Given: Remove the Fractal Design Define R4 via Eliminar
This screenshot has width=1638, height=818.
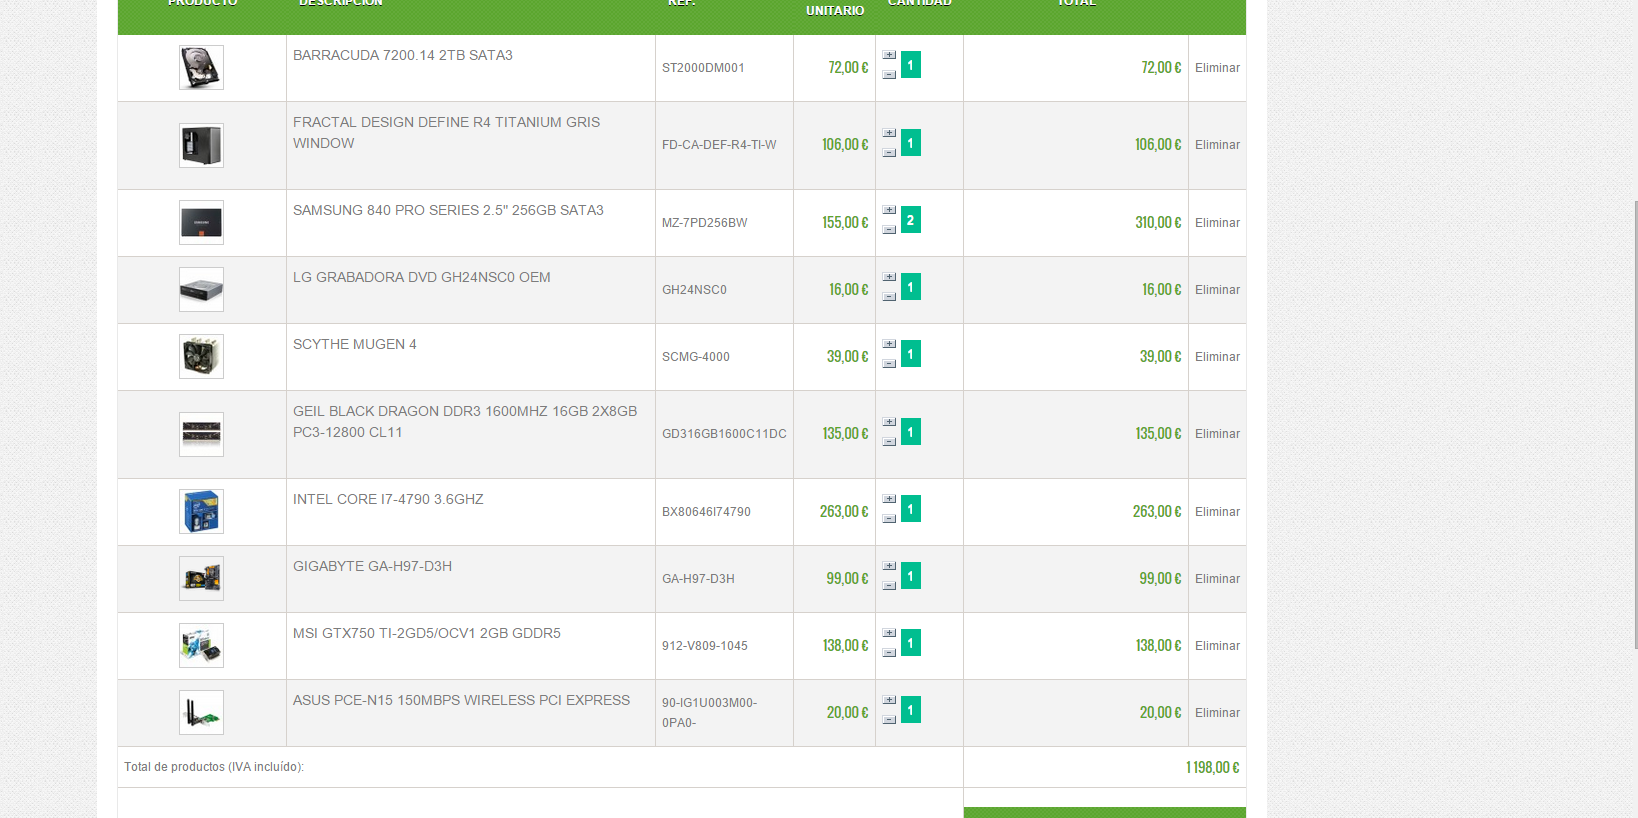Looking at the screenshot, I should 1217,145.
